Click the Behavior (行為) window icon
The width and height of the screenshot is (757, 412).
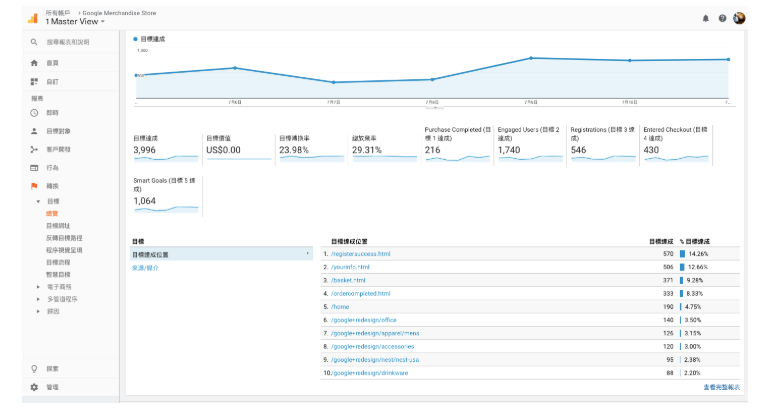(34, 168)
